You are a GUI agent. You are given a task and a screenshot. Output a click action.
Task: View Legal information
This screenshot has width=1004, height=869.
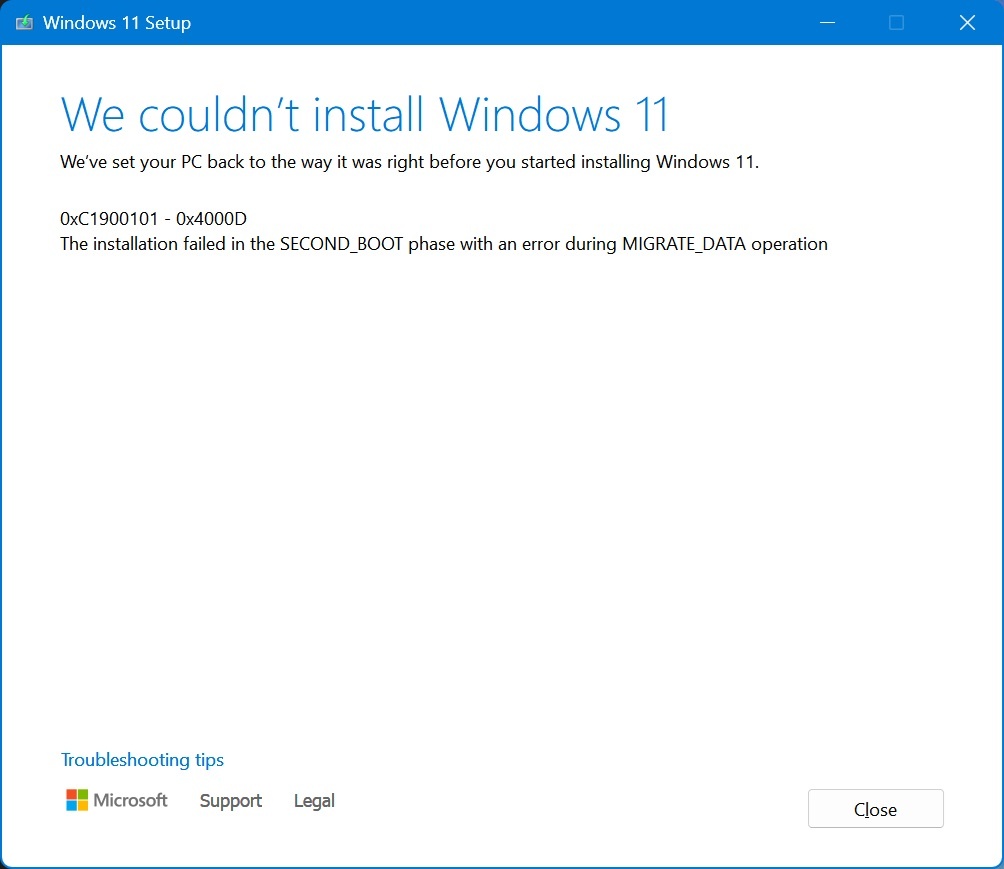(313, 801)
